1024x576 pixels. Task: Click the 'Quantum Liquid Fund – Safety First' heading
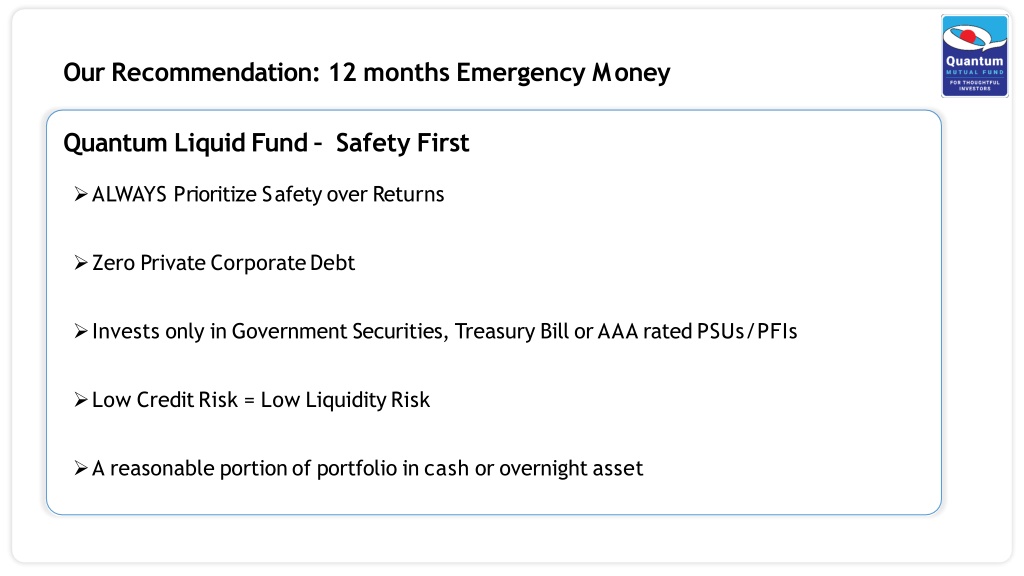[266, 143]
